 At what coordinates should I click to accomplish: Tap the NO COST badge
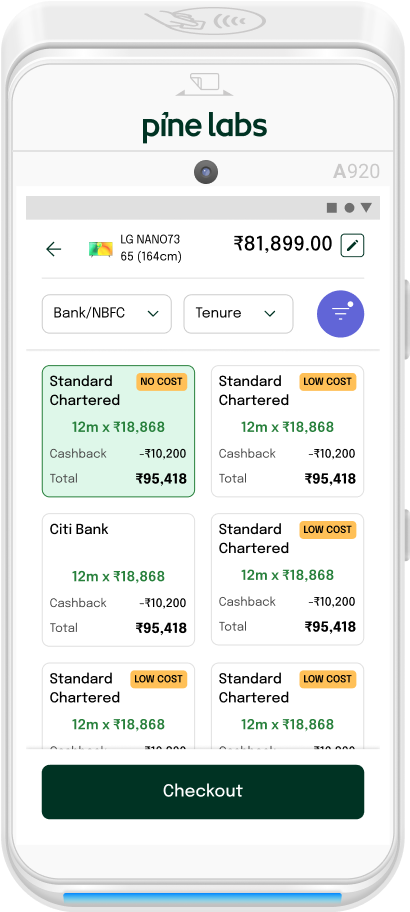pyautogui.click(x=162, y=382)
